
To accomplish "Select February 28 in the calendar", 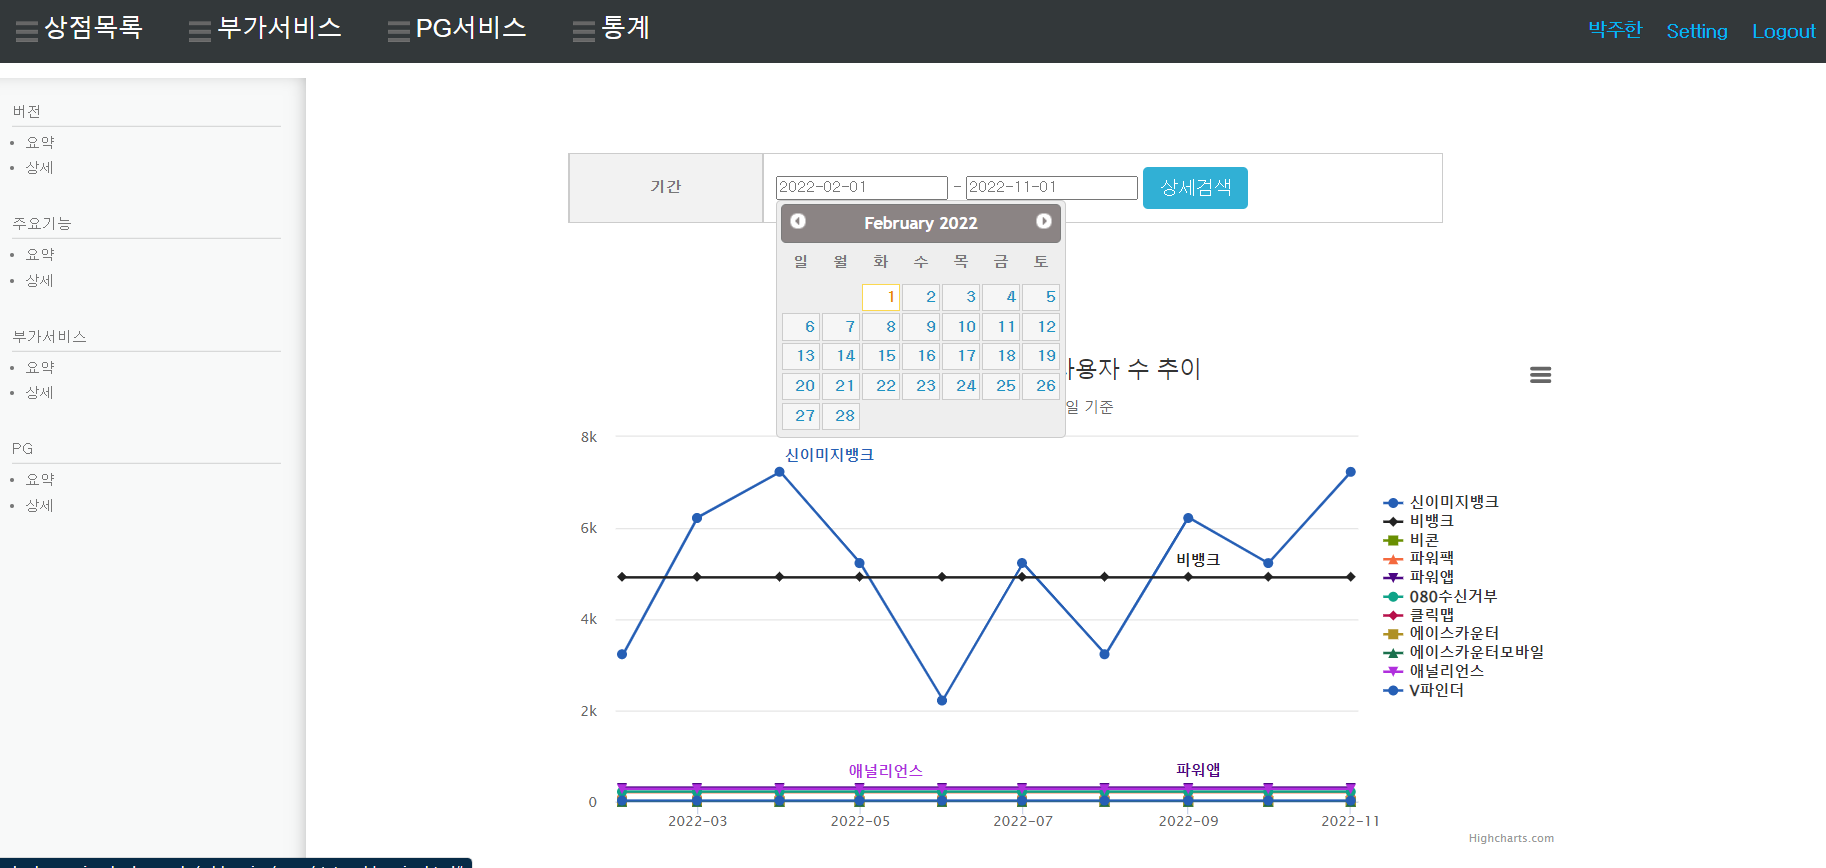I will coord(841,416).
